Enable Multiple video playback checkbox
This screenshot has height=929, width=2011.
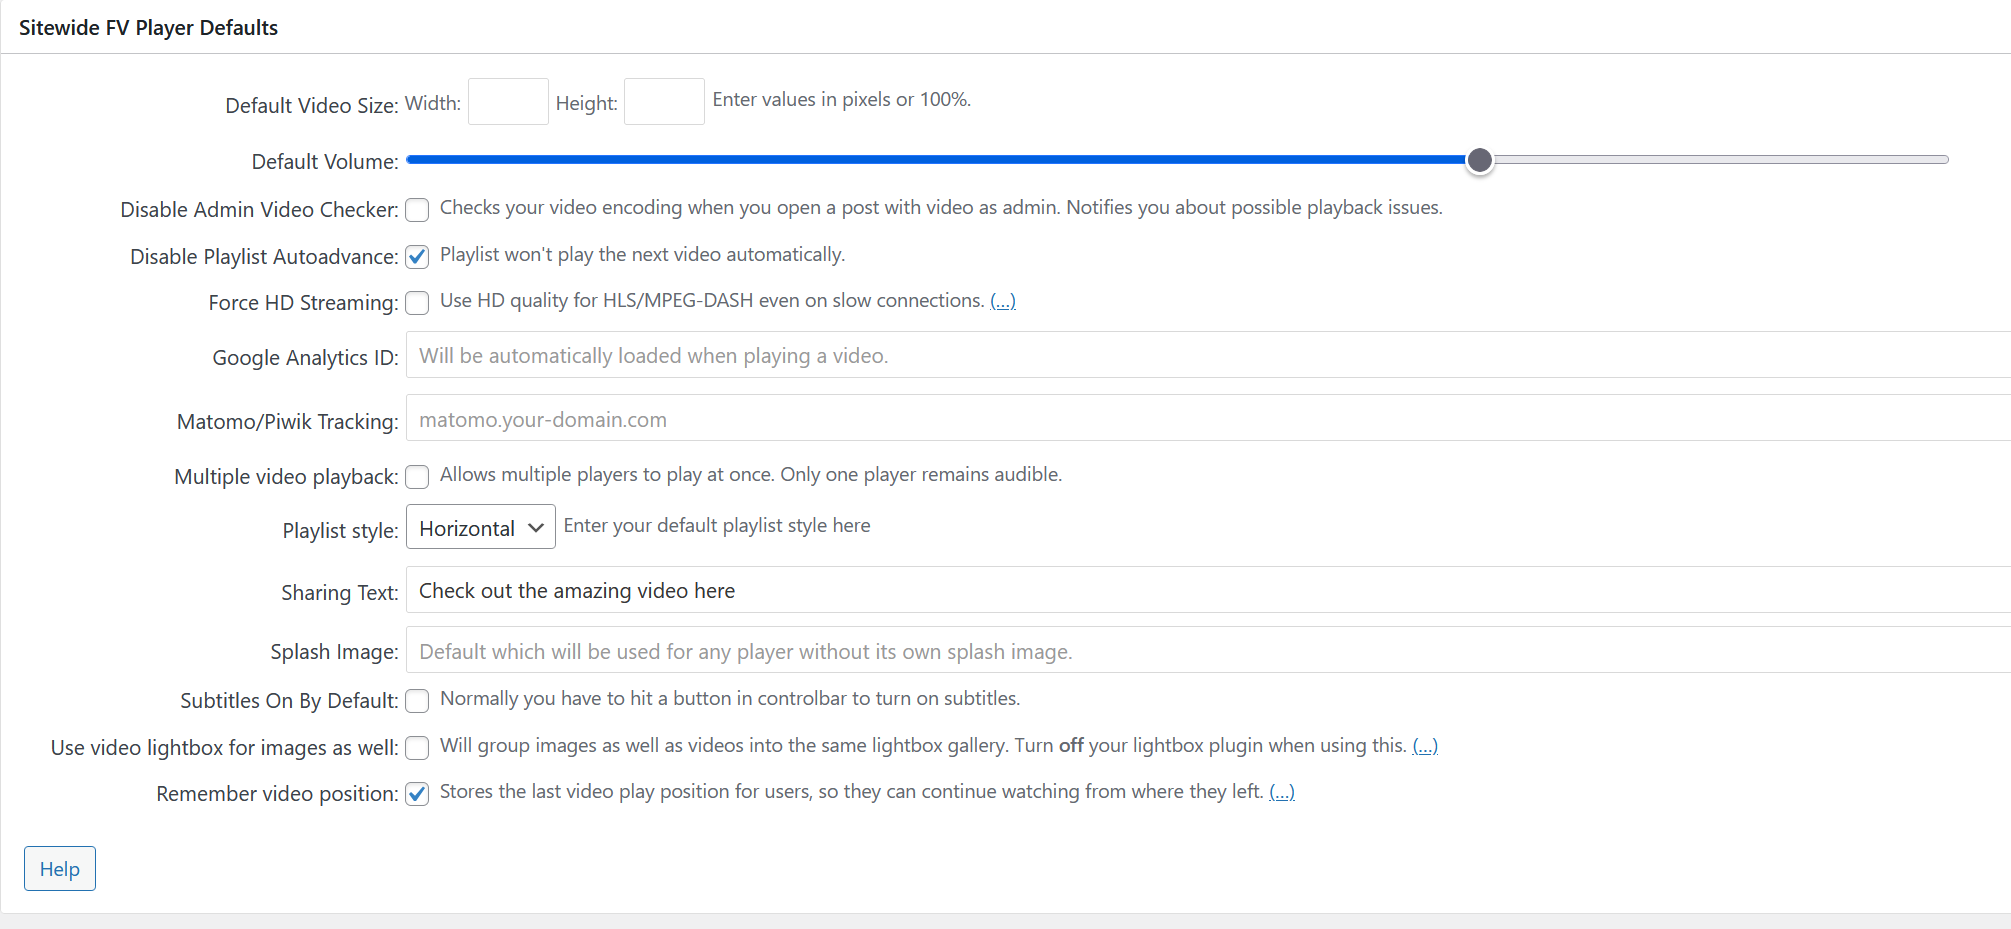(x=417, y=477)
